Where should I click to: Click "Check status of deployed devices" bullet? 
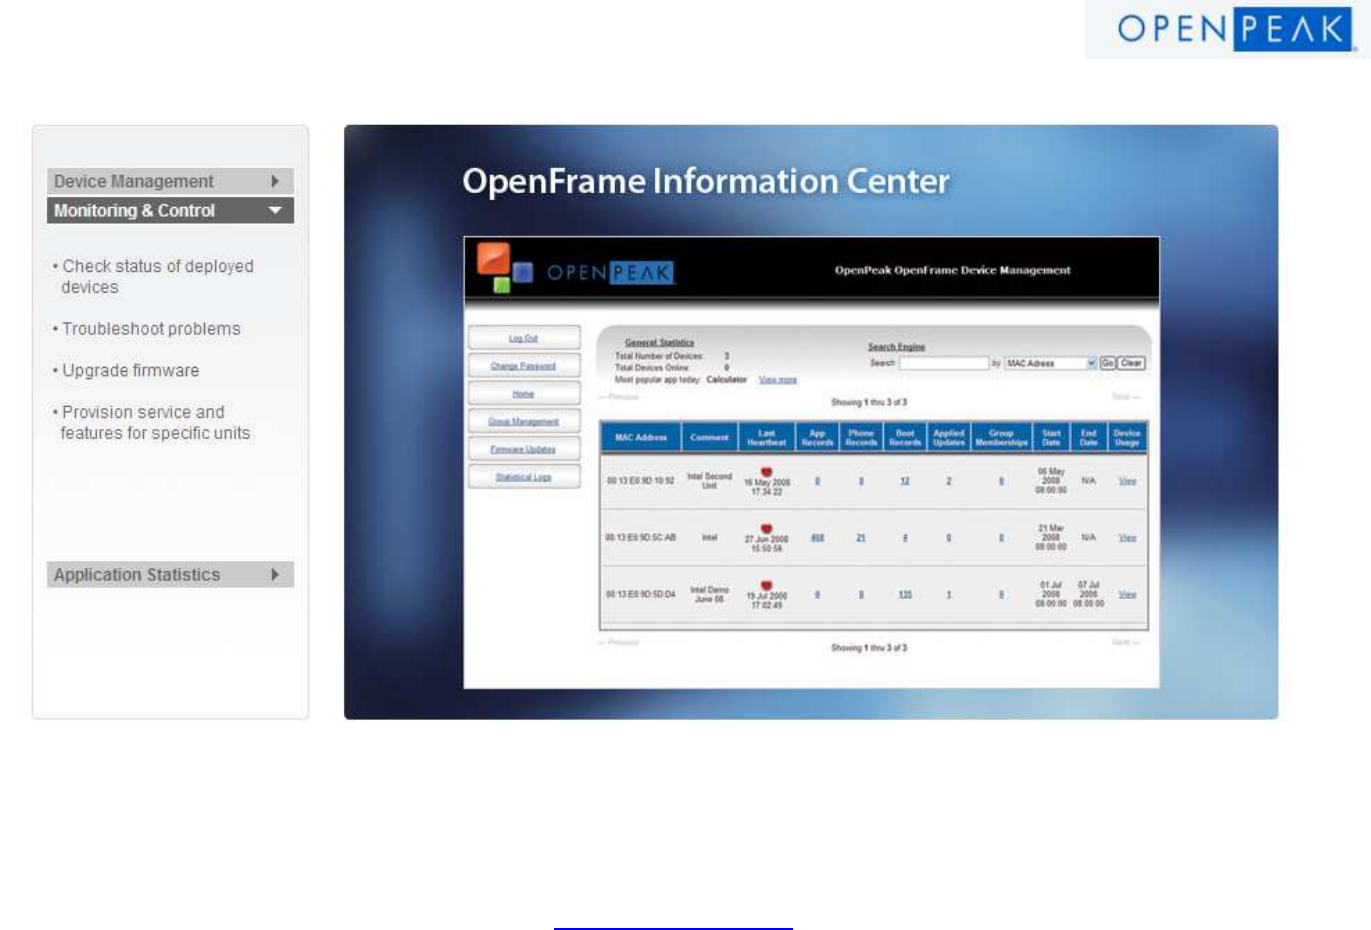coord(154,277)
